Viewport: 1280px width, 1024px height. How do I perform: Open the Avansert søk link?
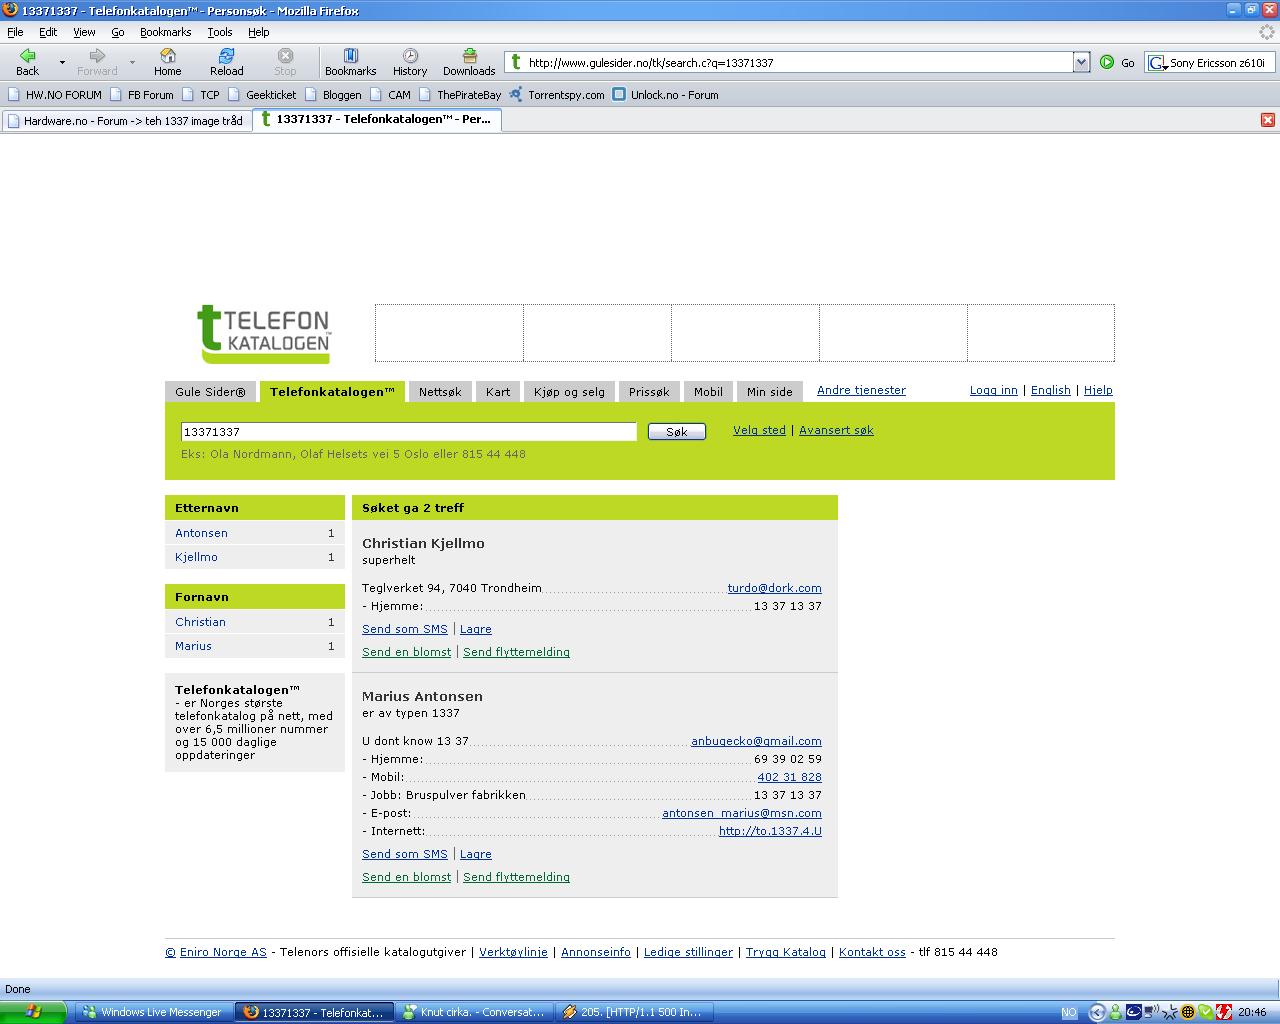coord(836,430)
